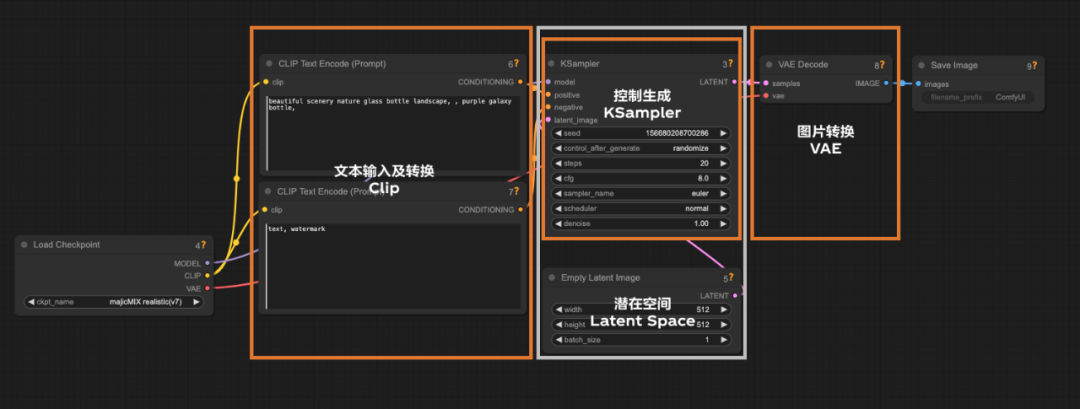The height and width of the screenshot is (409, 1080).
Task: Click the positive prompt text box 'beautiful scenery'
Action: point(393,133)
